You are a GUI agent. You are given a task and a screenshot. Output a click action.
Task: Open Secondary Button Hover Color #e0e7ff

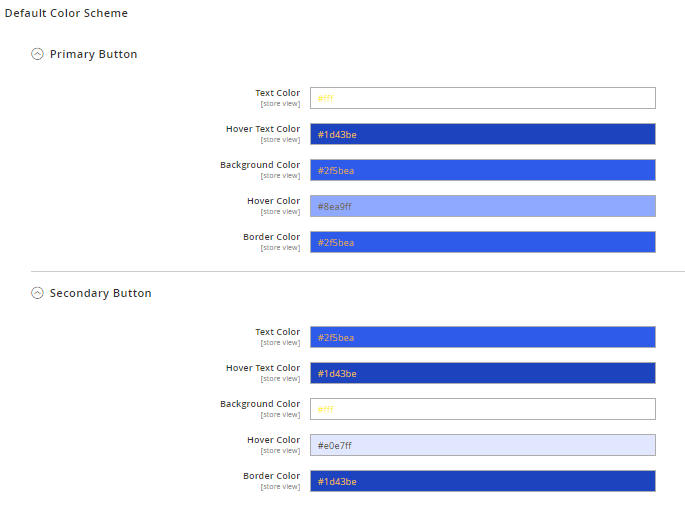point(482,445)
